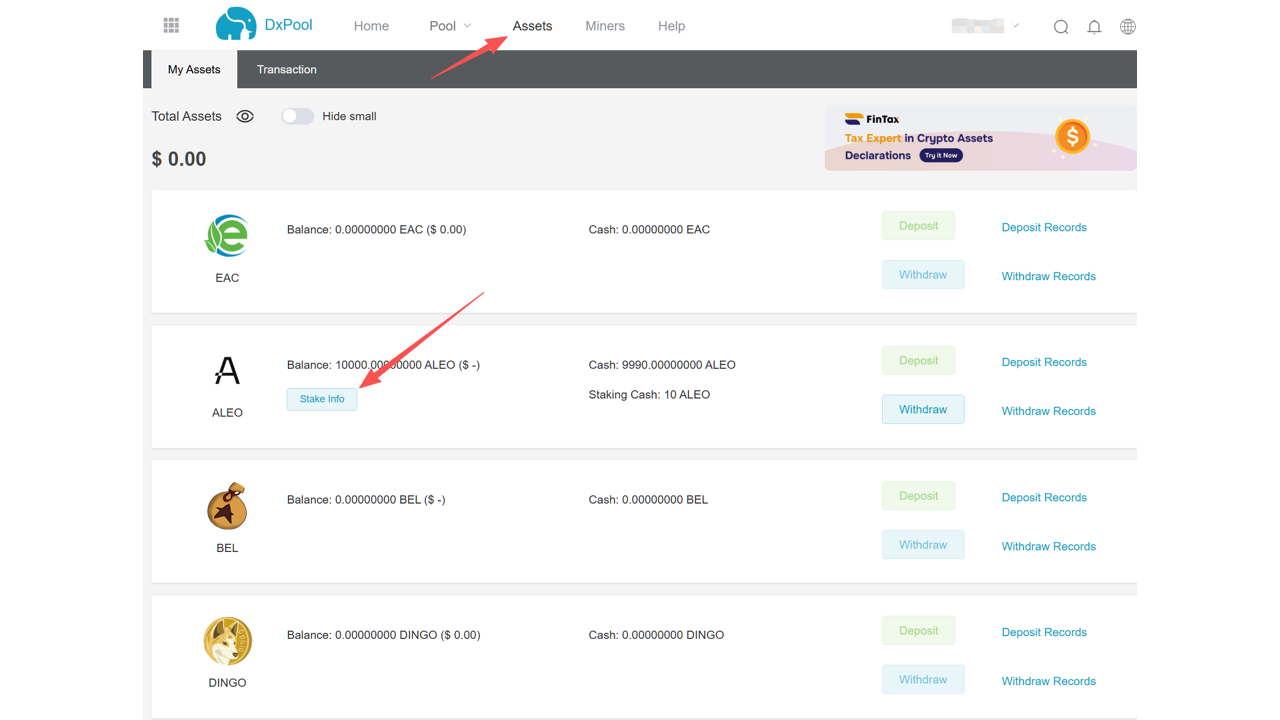Click the DxPool elephant logo
This screenshot has width=1280, height=720.
(x=236, y=24)
